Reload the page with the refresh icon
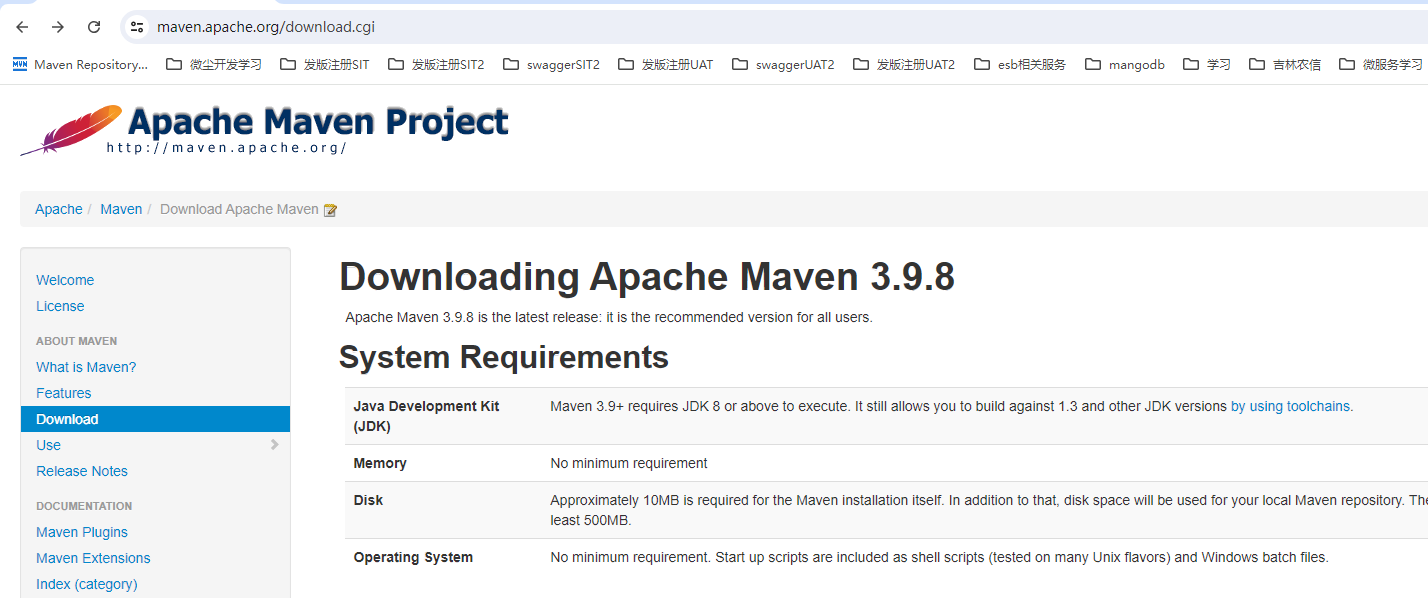Image resolution: width=1428 pixels, height=598 pixels. click(94, 27)
